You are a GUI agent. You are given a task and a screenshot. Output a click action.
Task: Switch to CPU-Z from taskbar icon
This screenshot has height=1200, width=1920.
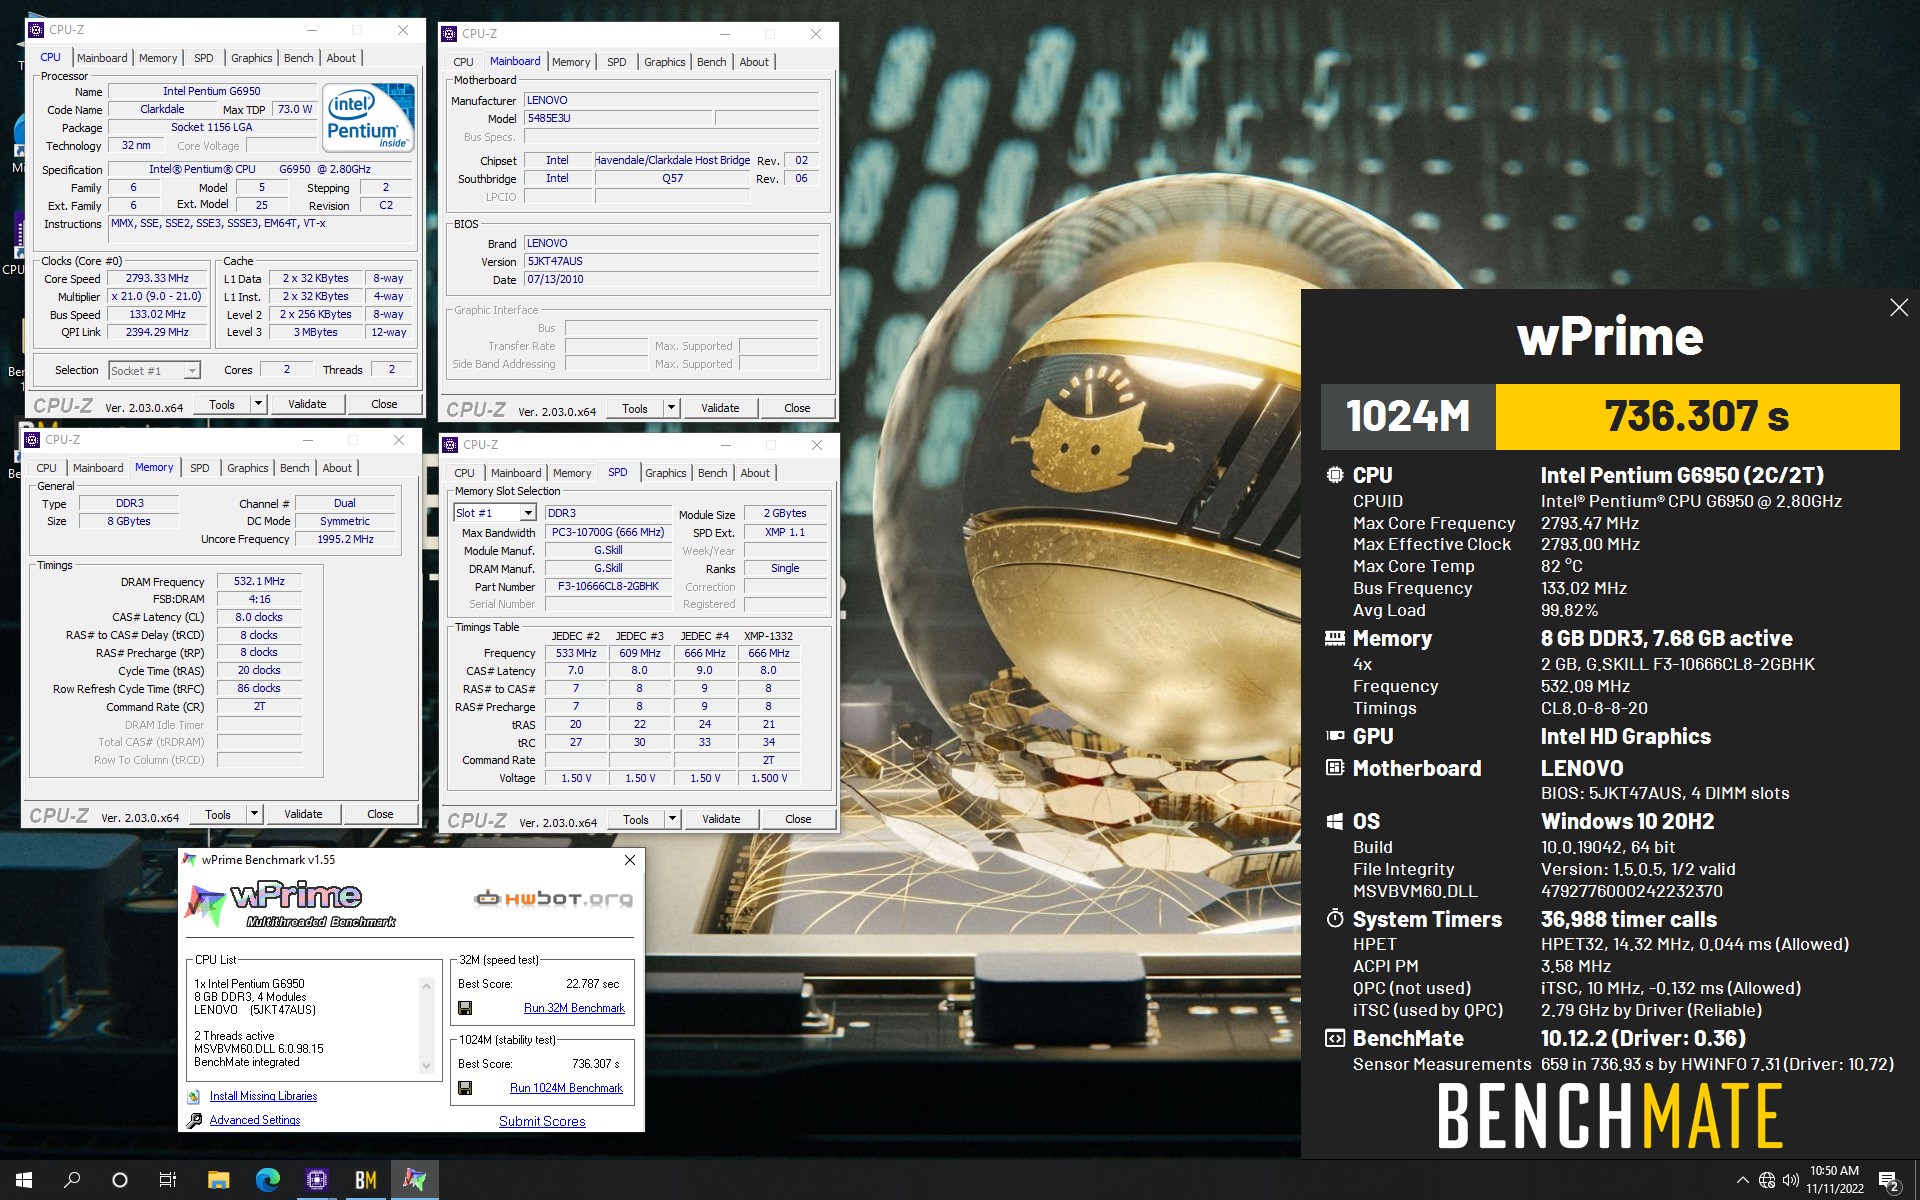317,1180
